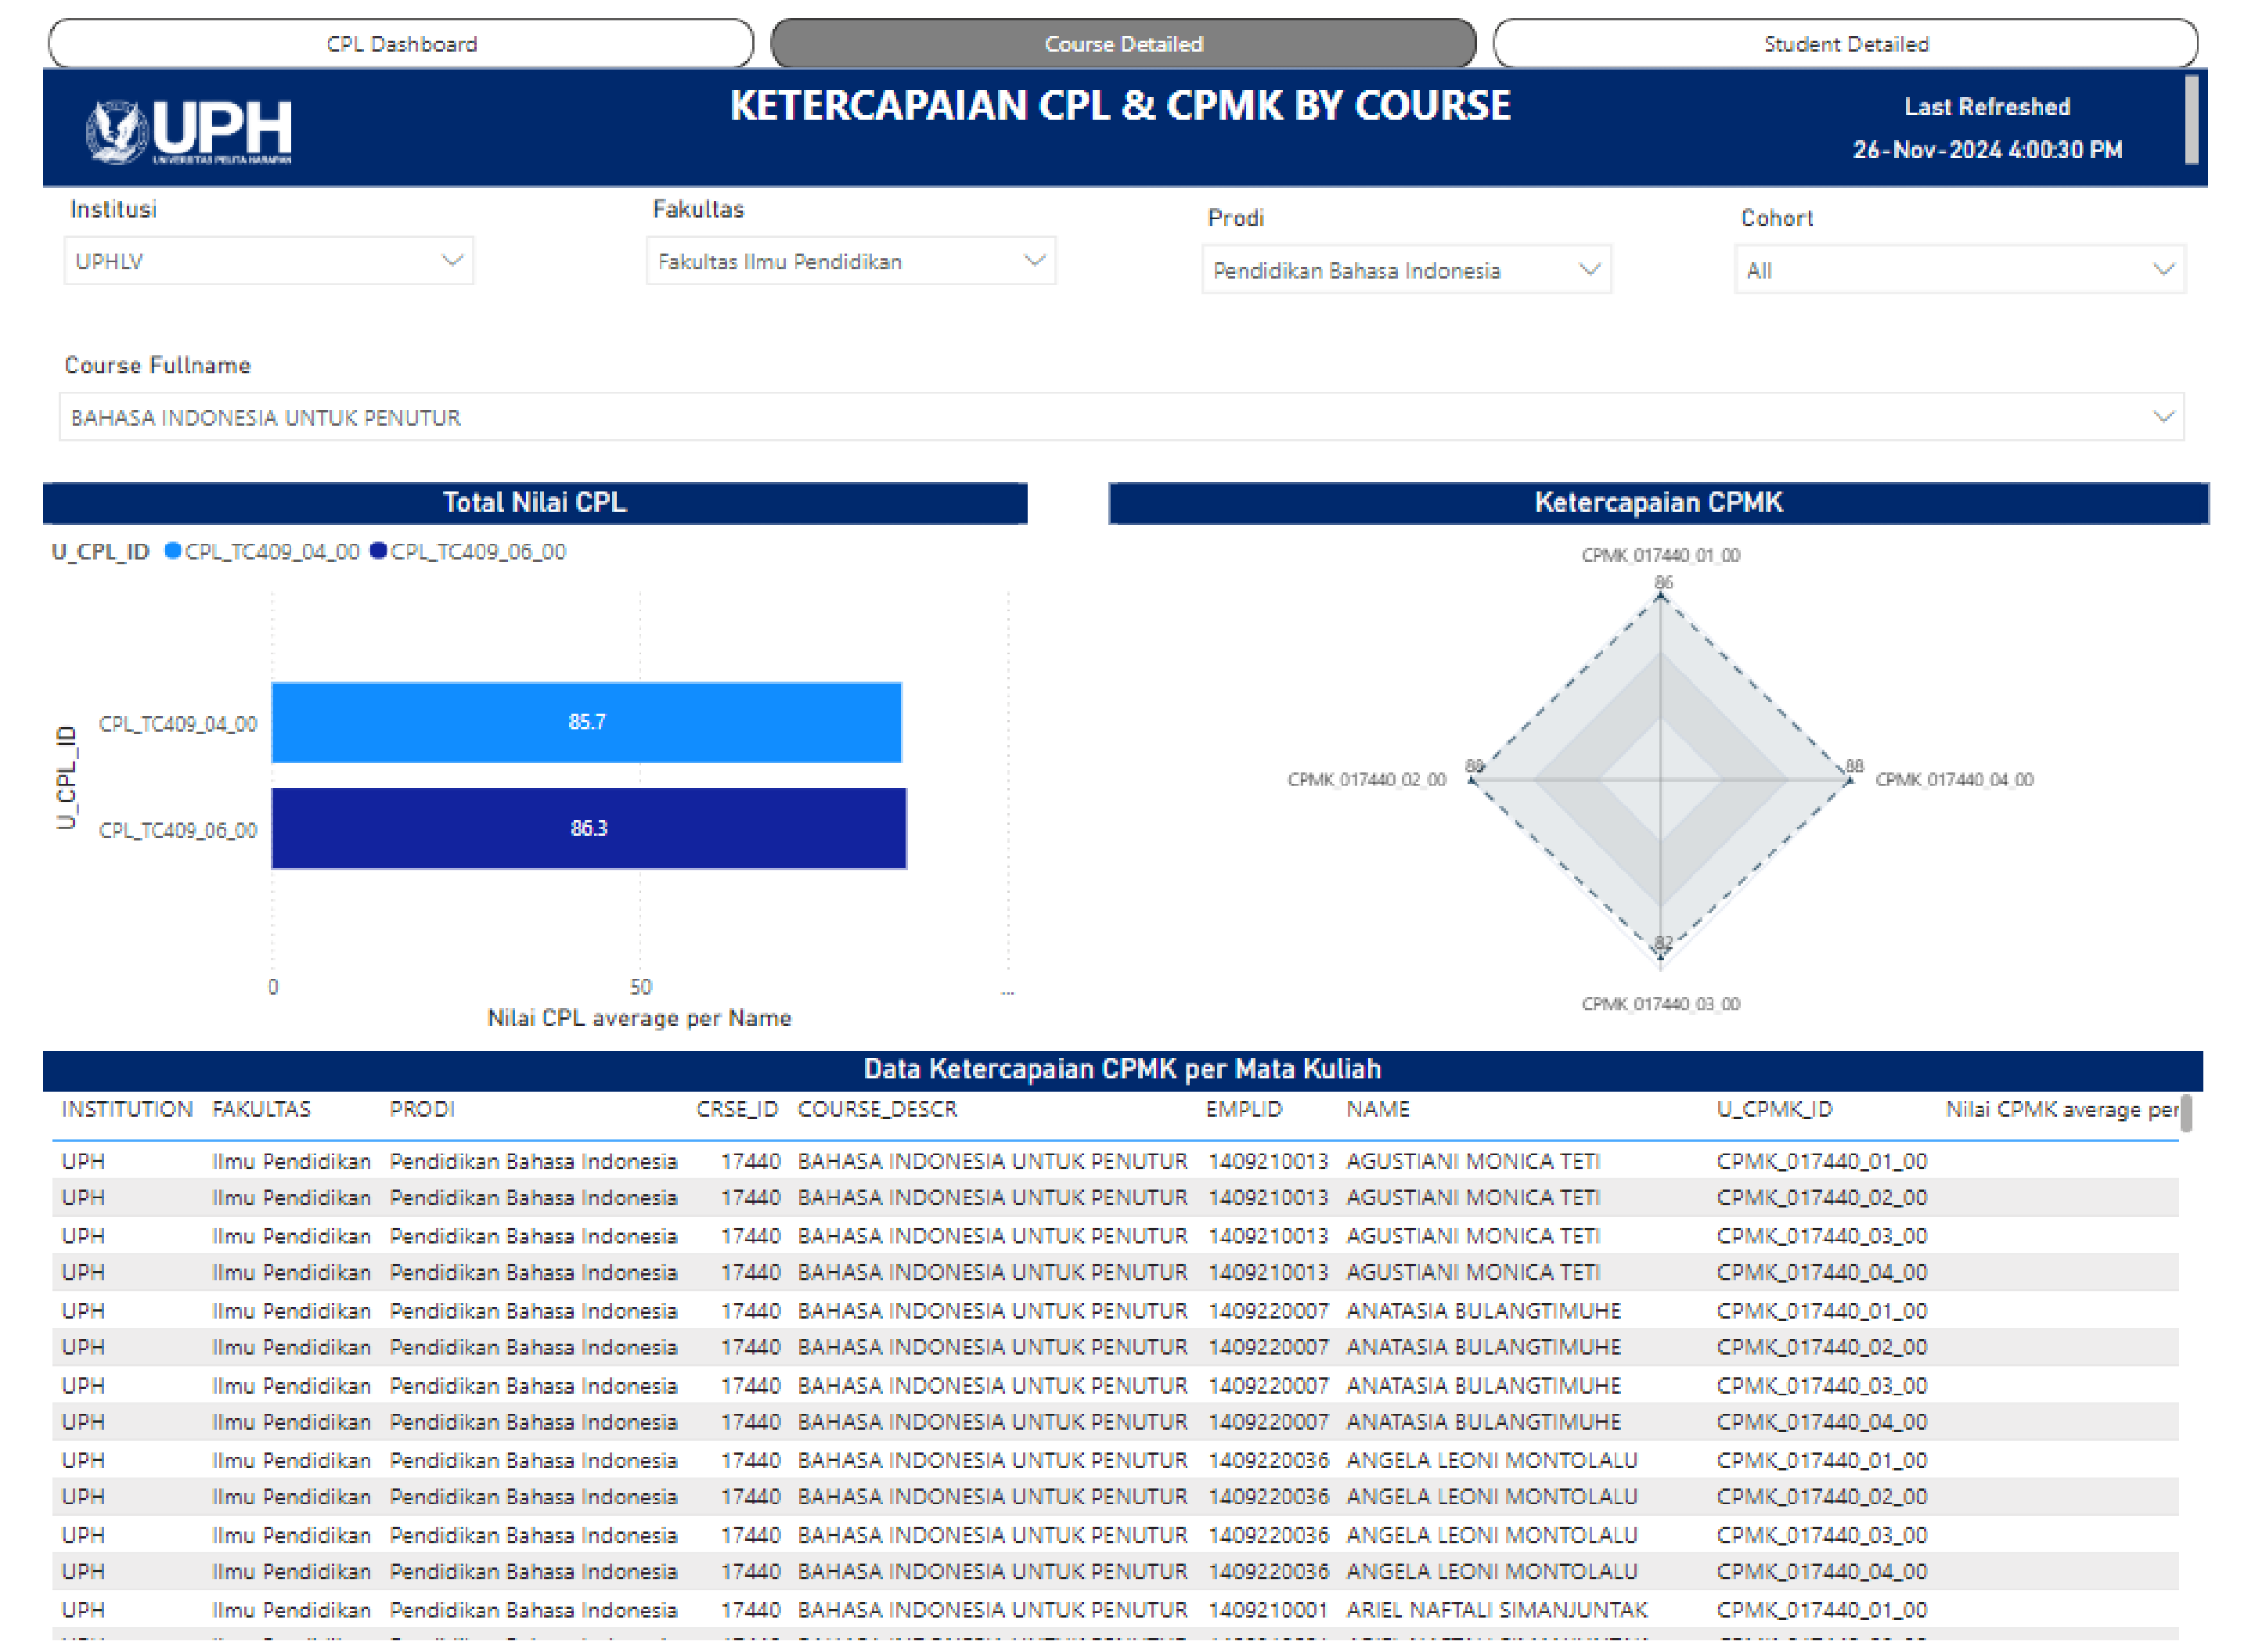2255x1652 pixels.
Task: Click the Total Nilai CPL chart title
Action: (535, 502)
